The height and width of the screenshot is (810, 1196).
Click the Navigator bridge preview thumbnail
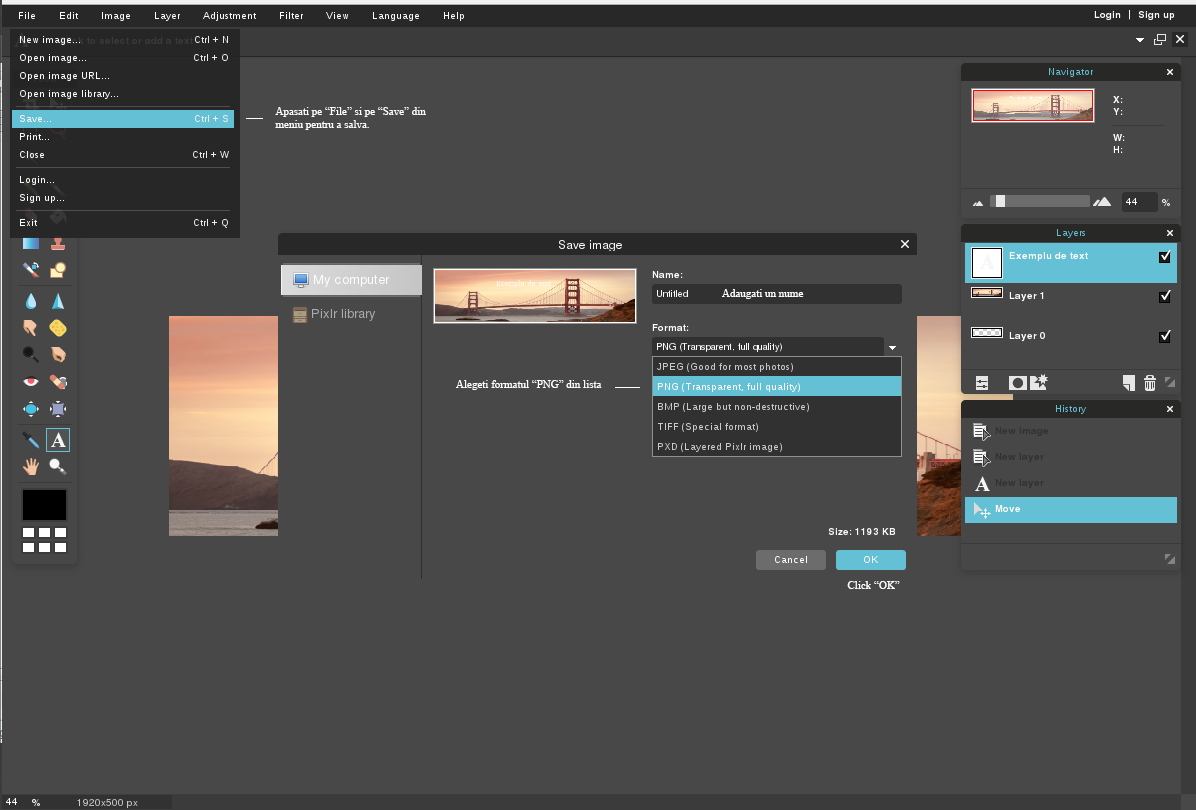click(x=1033, y=105)
